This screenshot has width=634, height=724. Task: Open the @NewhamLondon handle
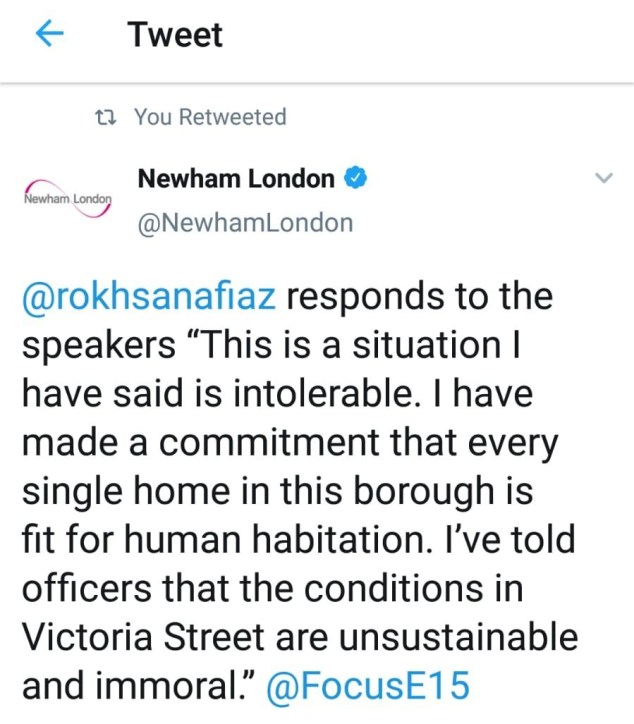click(x=245, y=222)
